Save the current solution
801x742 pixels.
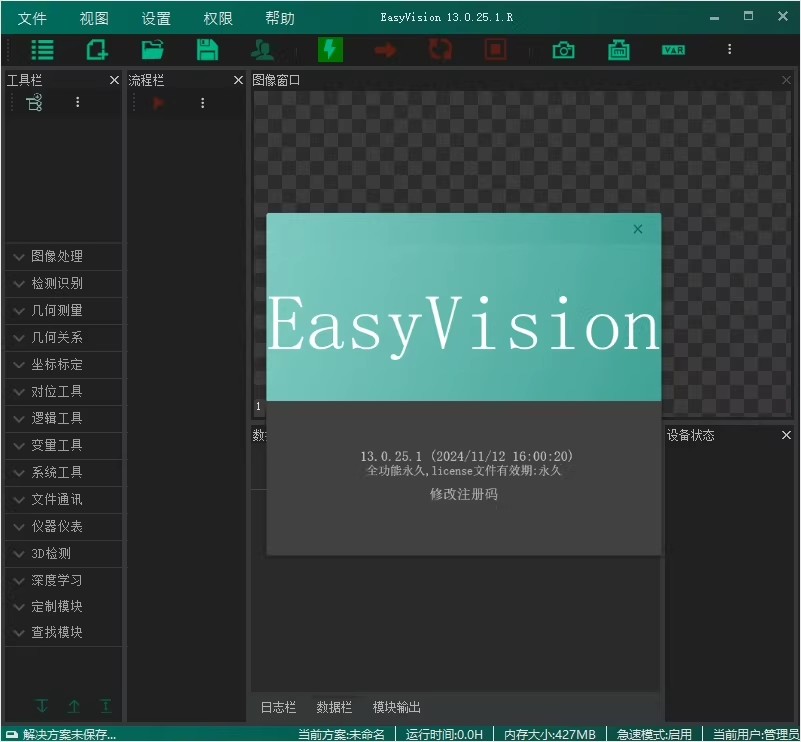(207, 50)
